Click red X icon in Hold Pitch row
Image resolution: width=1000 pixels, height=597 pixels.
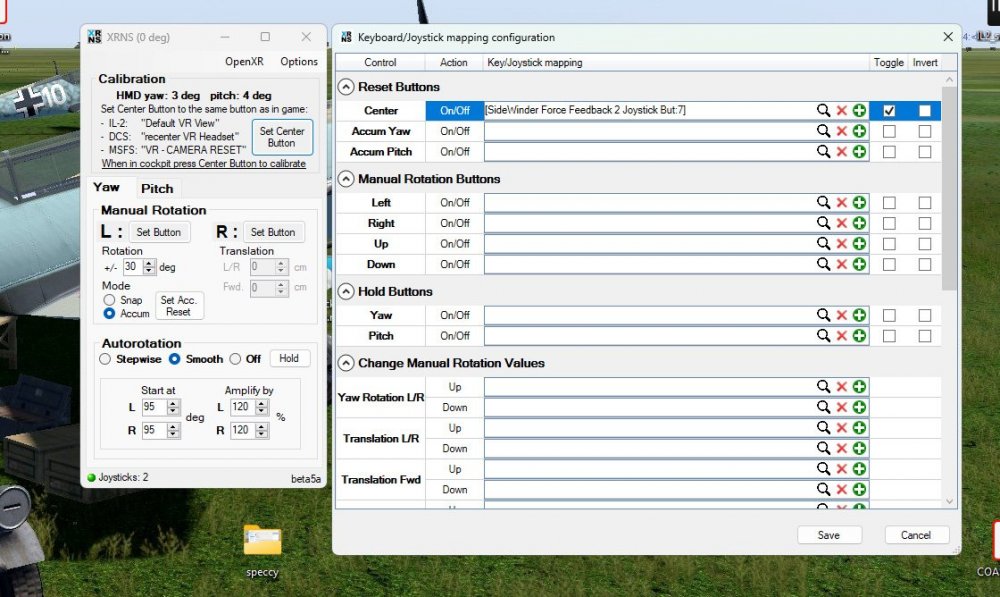tap(841, 336)
